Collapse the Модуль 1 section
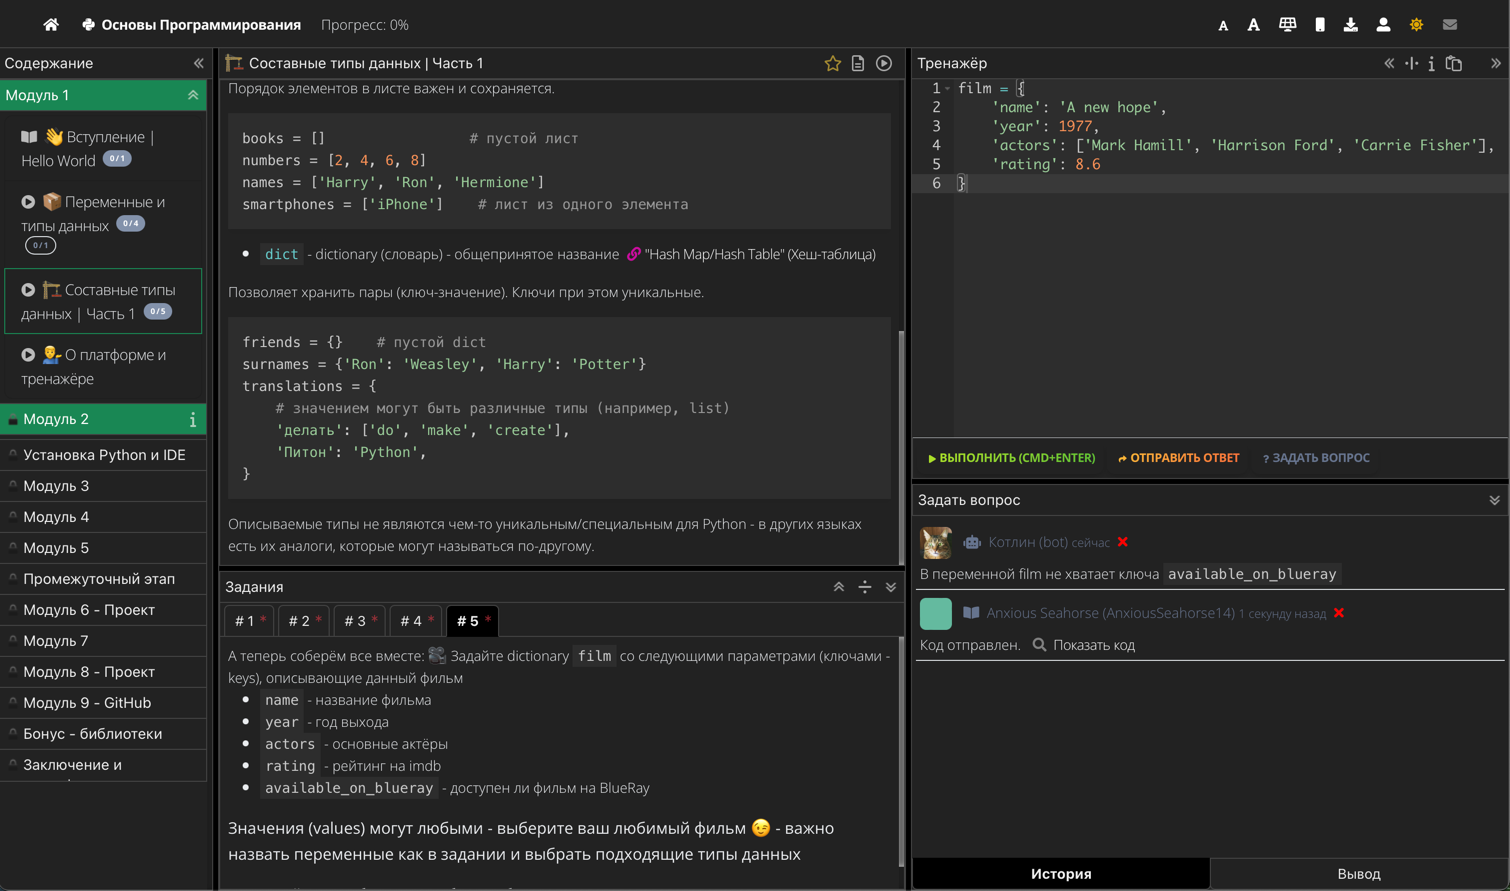Viewport: 1510px width, 891px height. click(192, 95)
